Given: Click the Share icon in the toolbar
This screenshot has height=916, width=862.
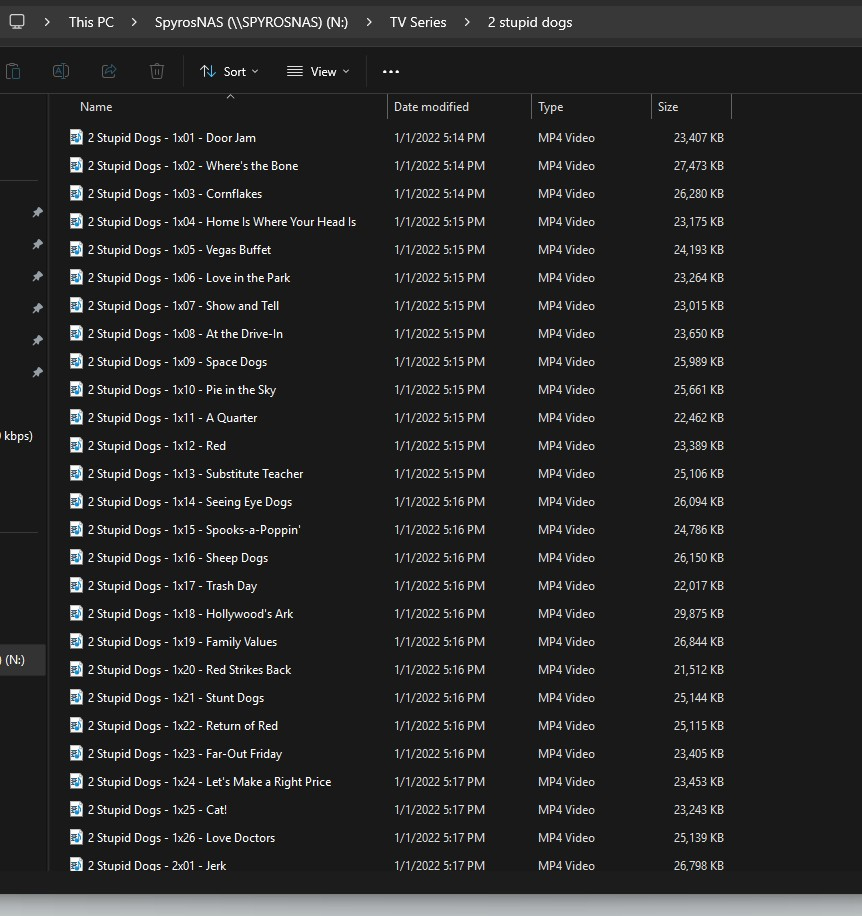Looking at the screenshot, I should click(x=109, y=71).
